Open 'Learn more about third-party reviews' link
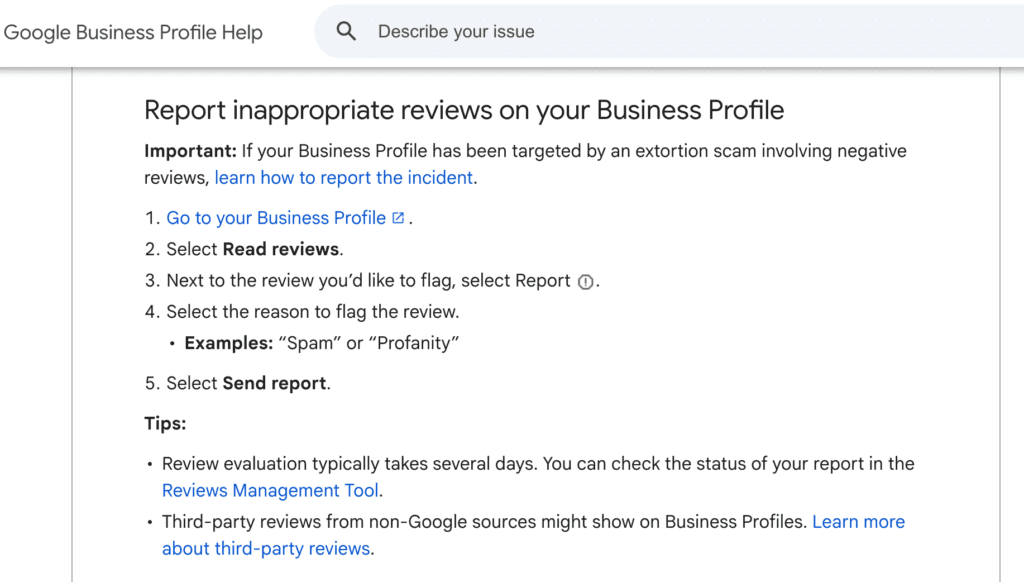This screenshot has width=1024, height=582. (x=858, y=522)
